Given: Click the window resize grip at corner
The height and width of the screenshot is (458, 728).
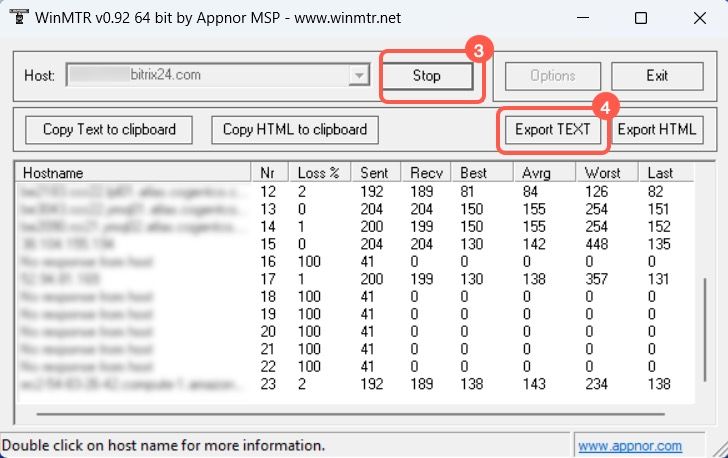Looking at the screenshot, I should click(x=720, y=450).
